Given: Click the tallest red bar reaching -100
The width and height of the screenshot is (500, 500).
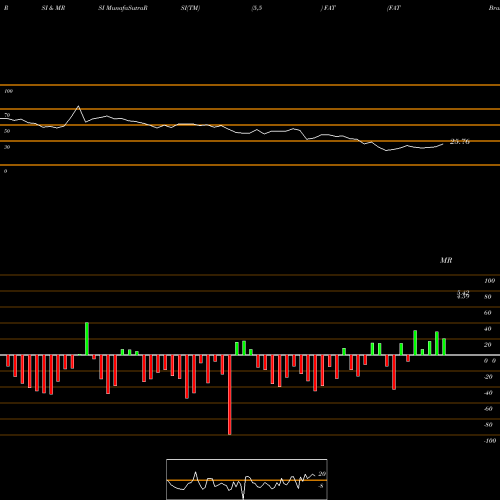Looking at the screenshot, I should [x=229, y=395].
